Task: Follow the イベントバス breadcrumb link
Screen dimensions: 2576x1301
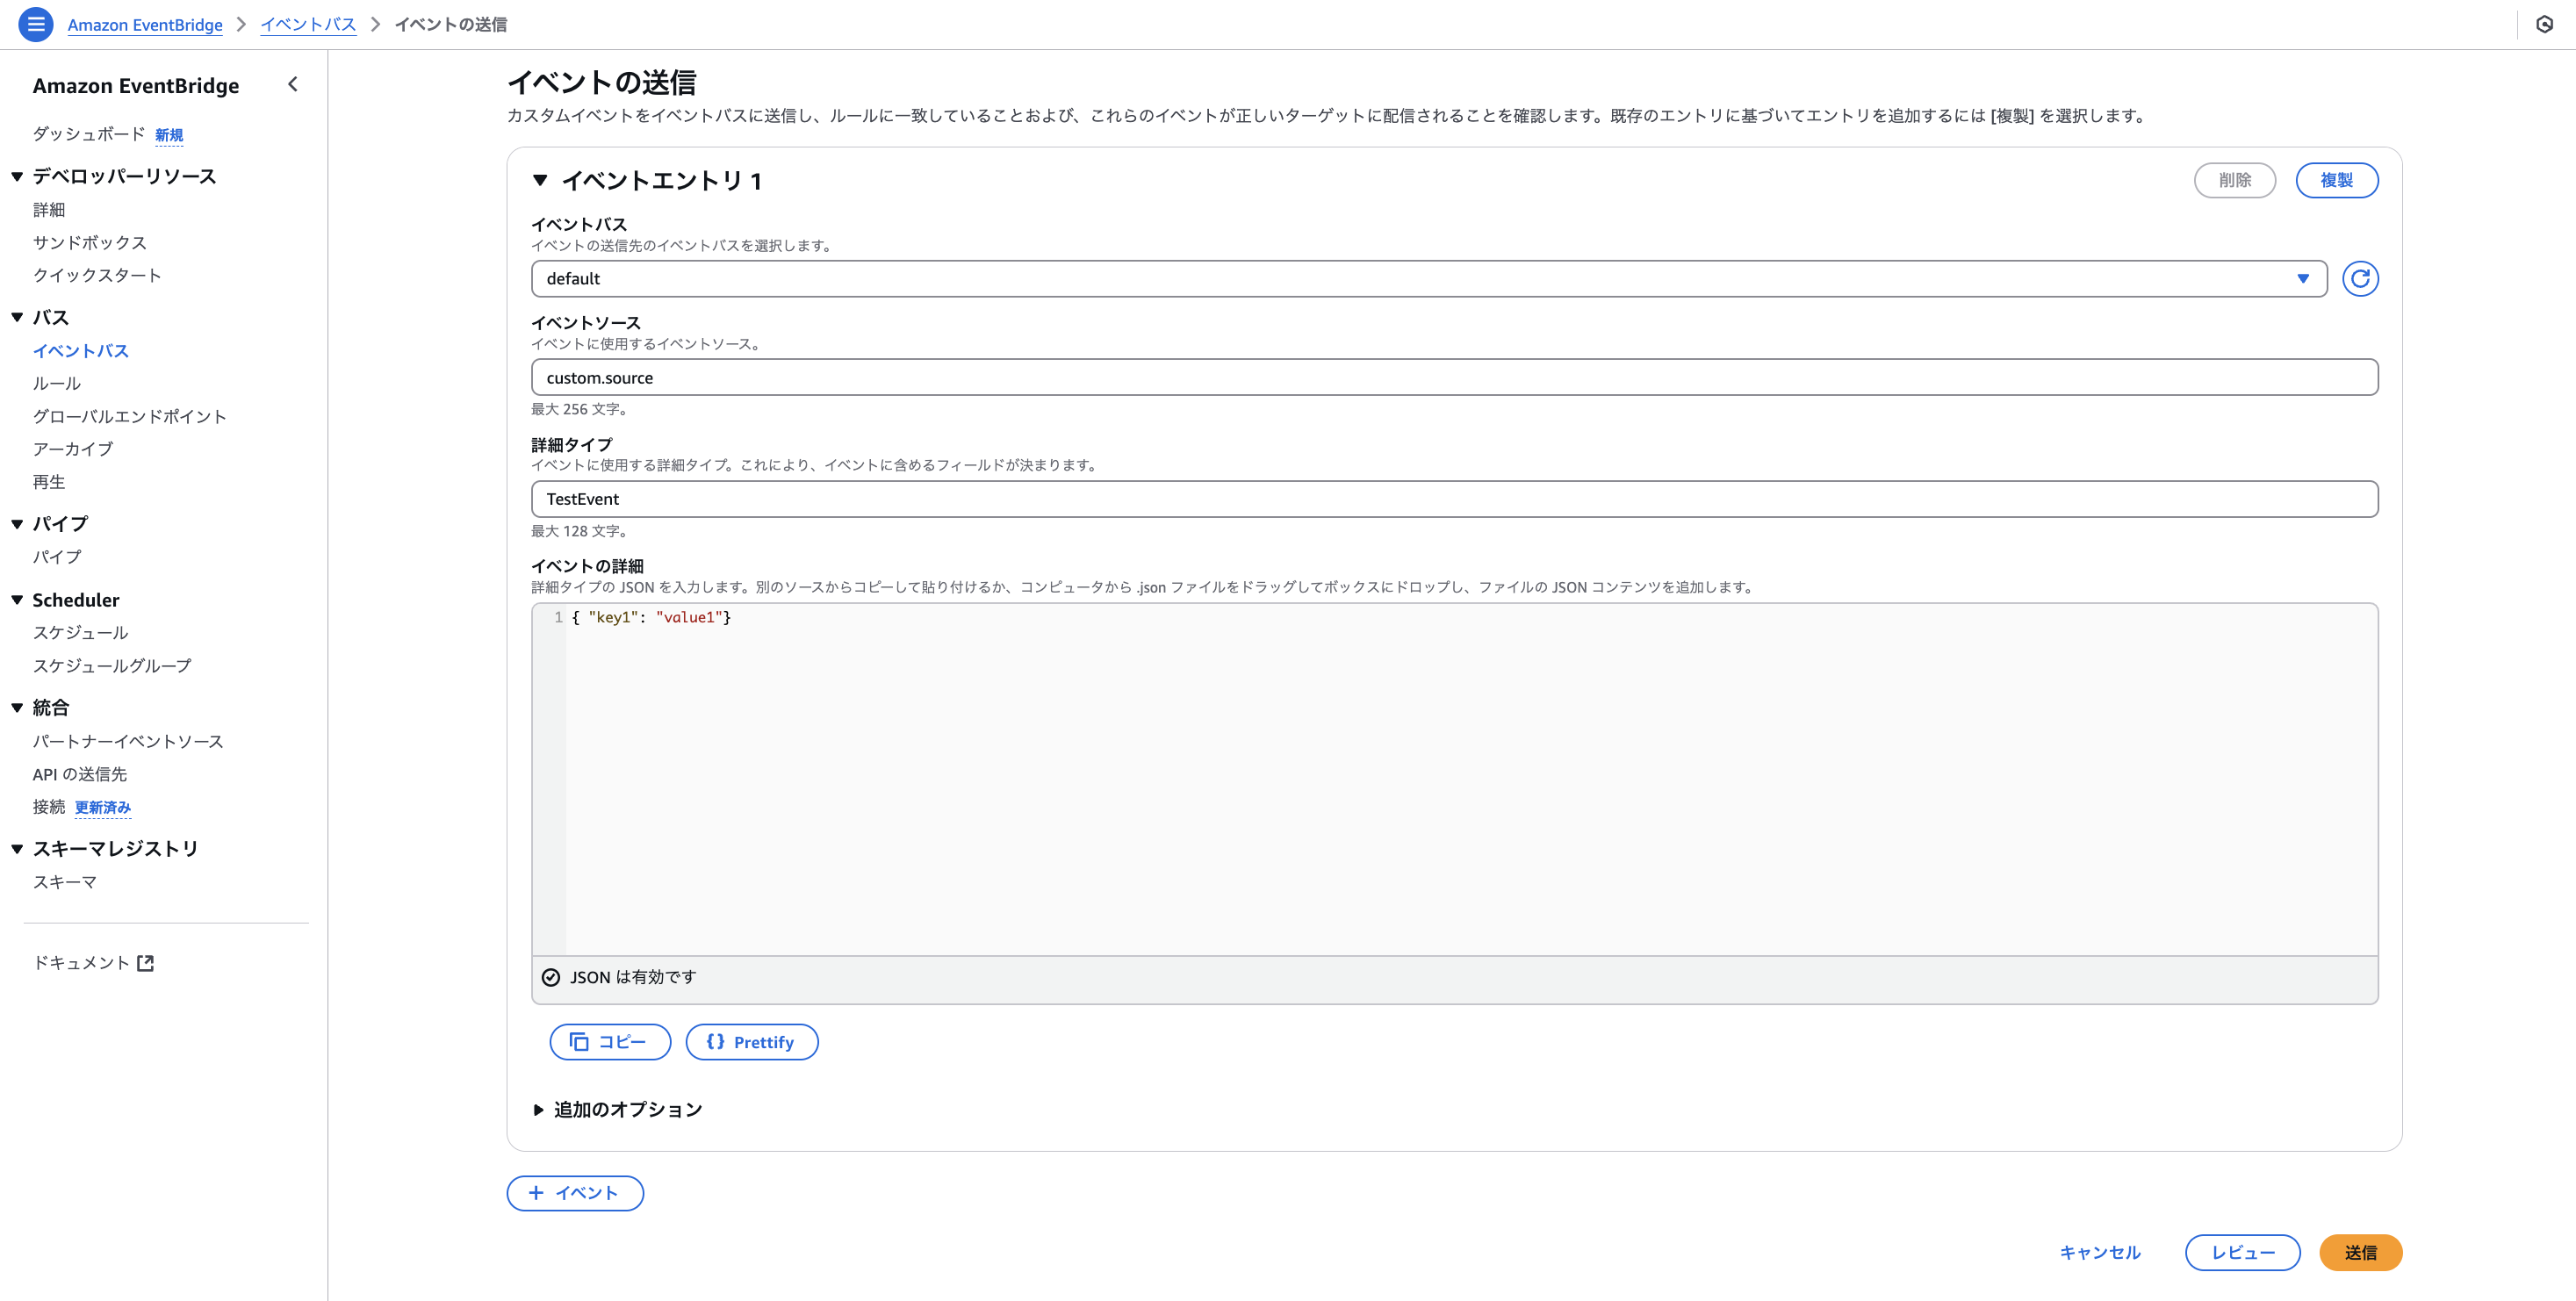Action: [308, 24]
